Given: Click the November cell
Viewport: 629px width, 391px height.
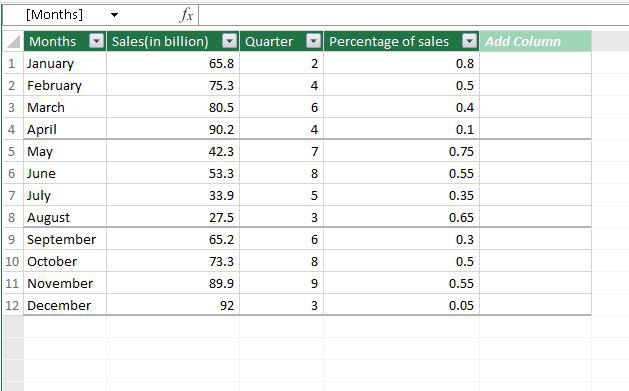Looking at the screenshot, I should (x=65, y=283).
